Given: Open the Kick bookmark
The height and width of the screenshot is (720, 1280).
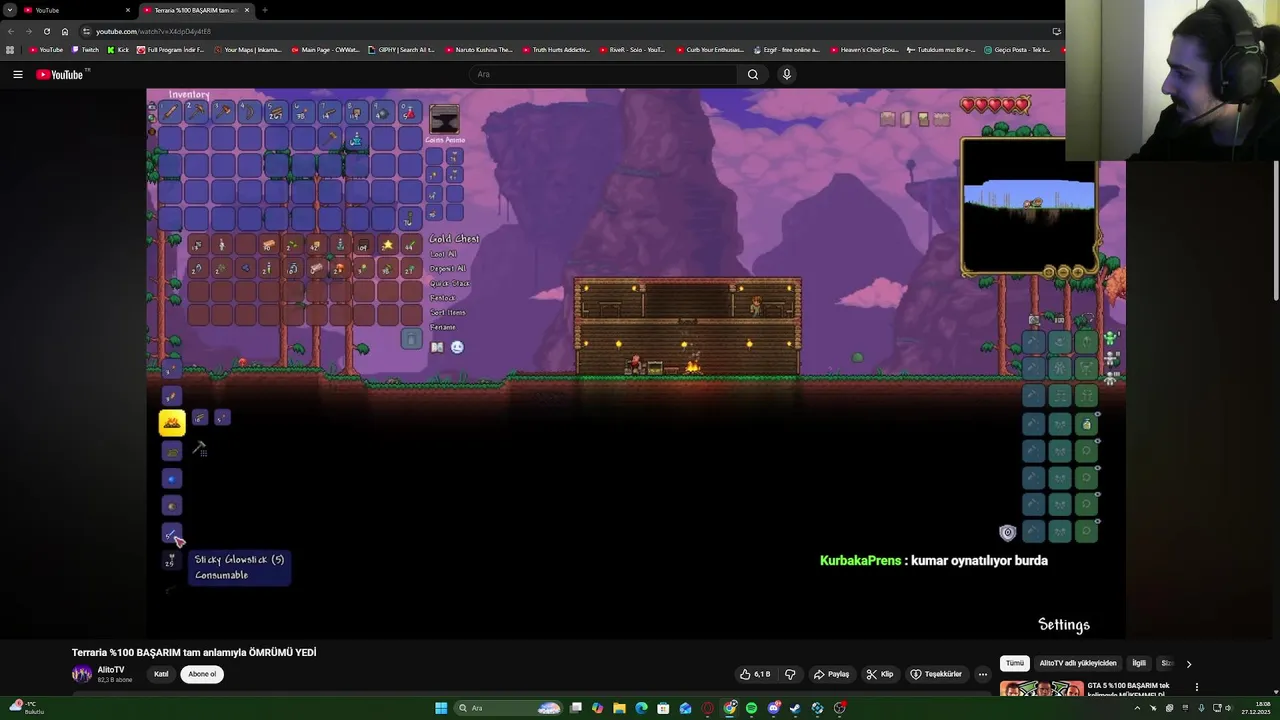Looking at the screenshot, I should tap(118, 50).
